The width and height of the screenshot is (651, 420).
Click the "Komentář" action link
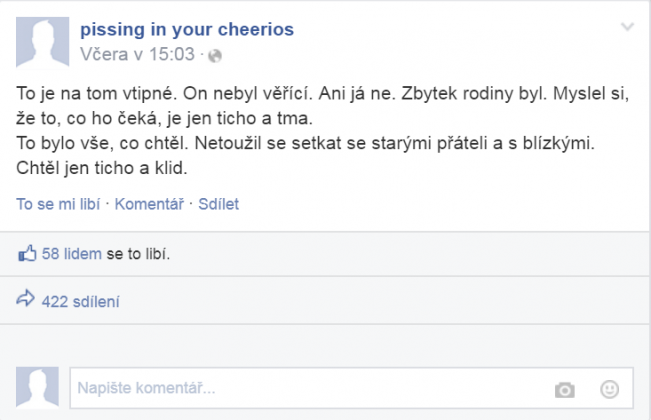pos(149,204)
